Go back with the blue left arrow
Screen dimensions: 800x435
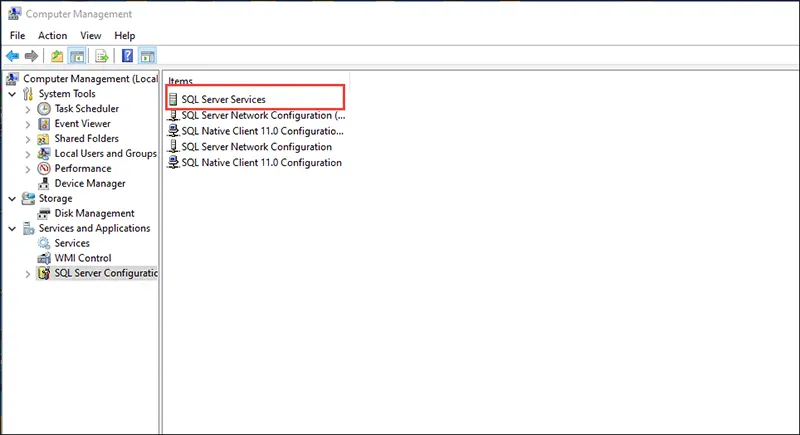[13, 56]
